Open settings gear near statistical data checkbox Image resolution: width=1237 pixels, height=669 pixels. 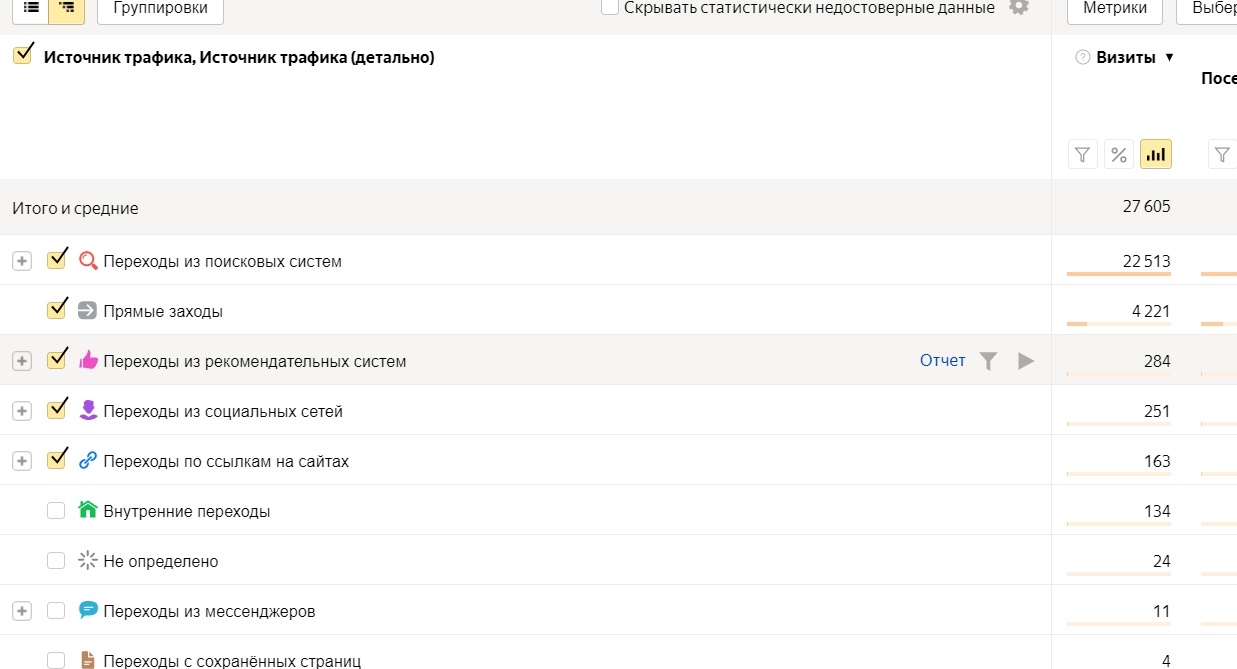1018,7
